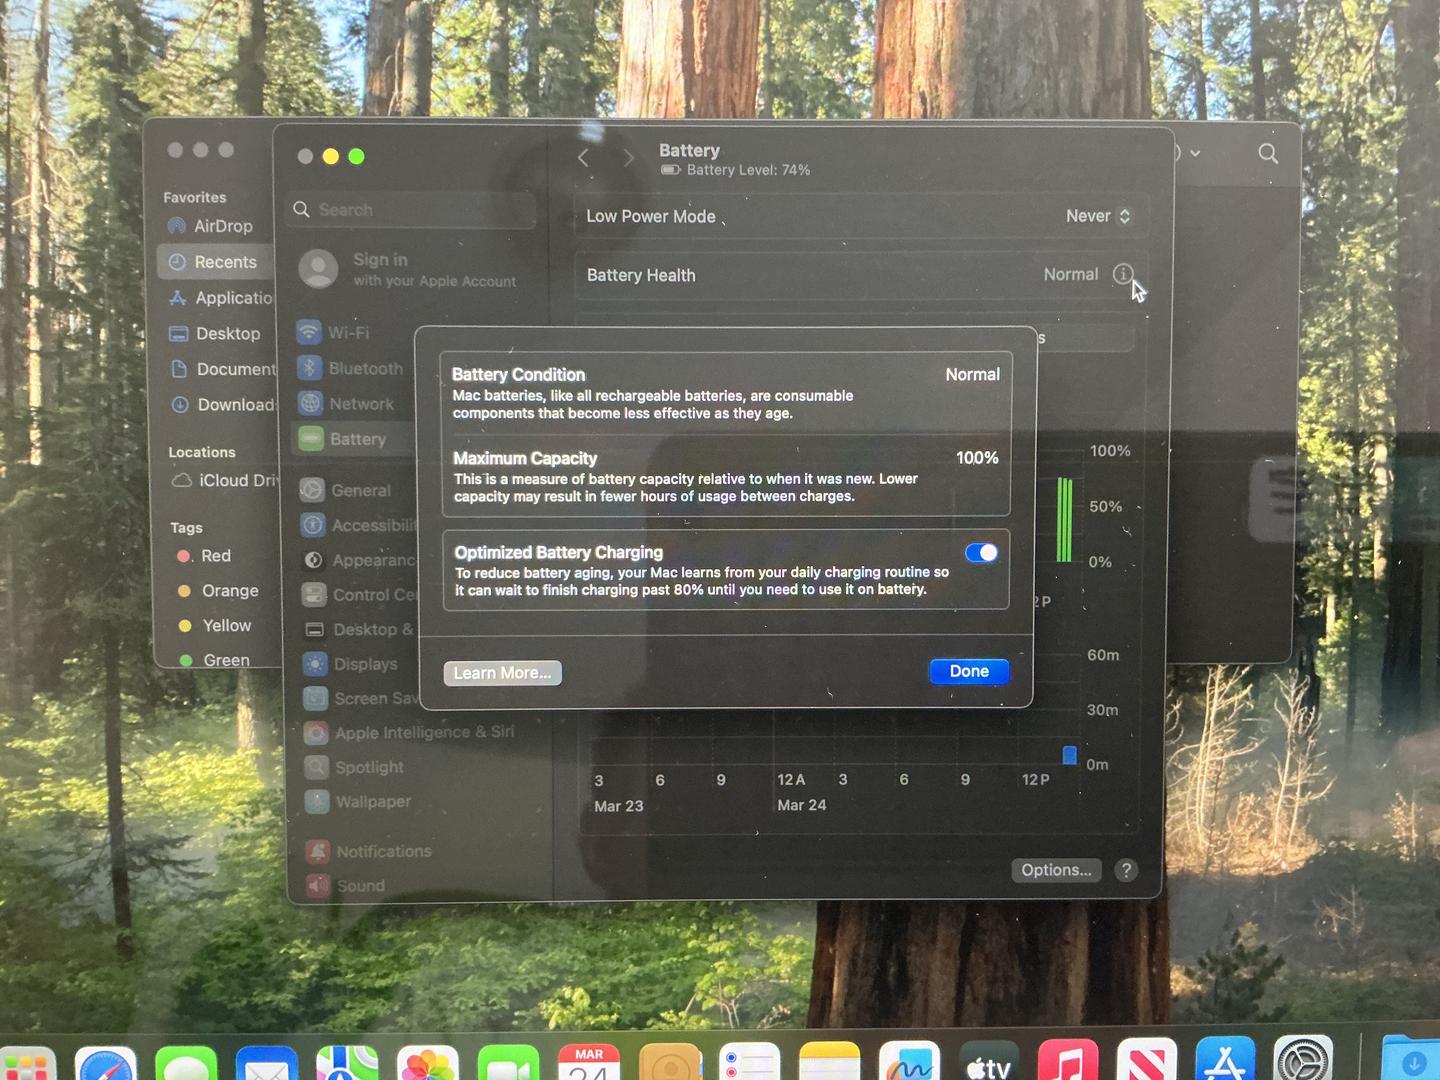Viewport: 1440px width, 1080px height.
Task: Open Spotlight in the Settings sidebar
Action: [355, 767]
